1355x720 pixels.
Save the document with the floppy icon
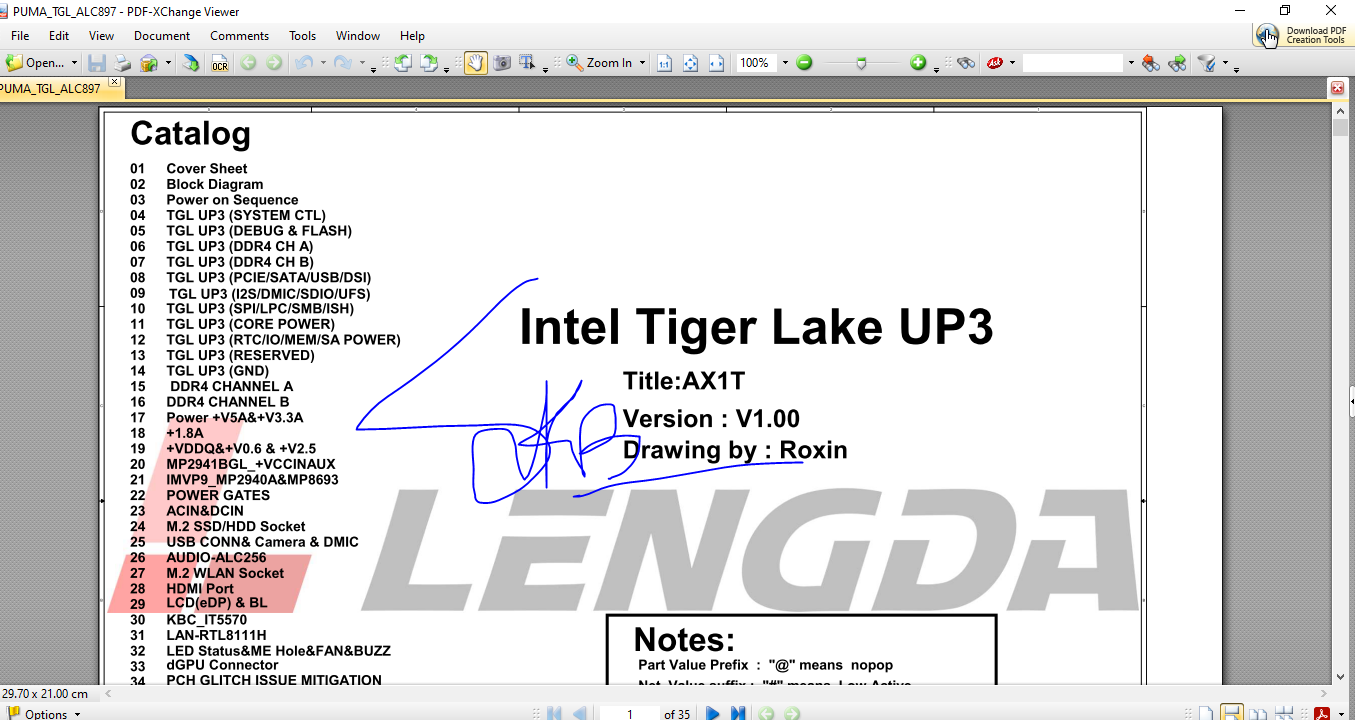97,63
